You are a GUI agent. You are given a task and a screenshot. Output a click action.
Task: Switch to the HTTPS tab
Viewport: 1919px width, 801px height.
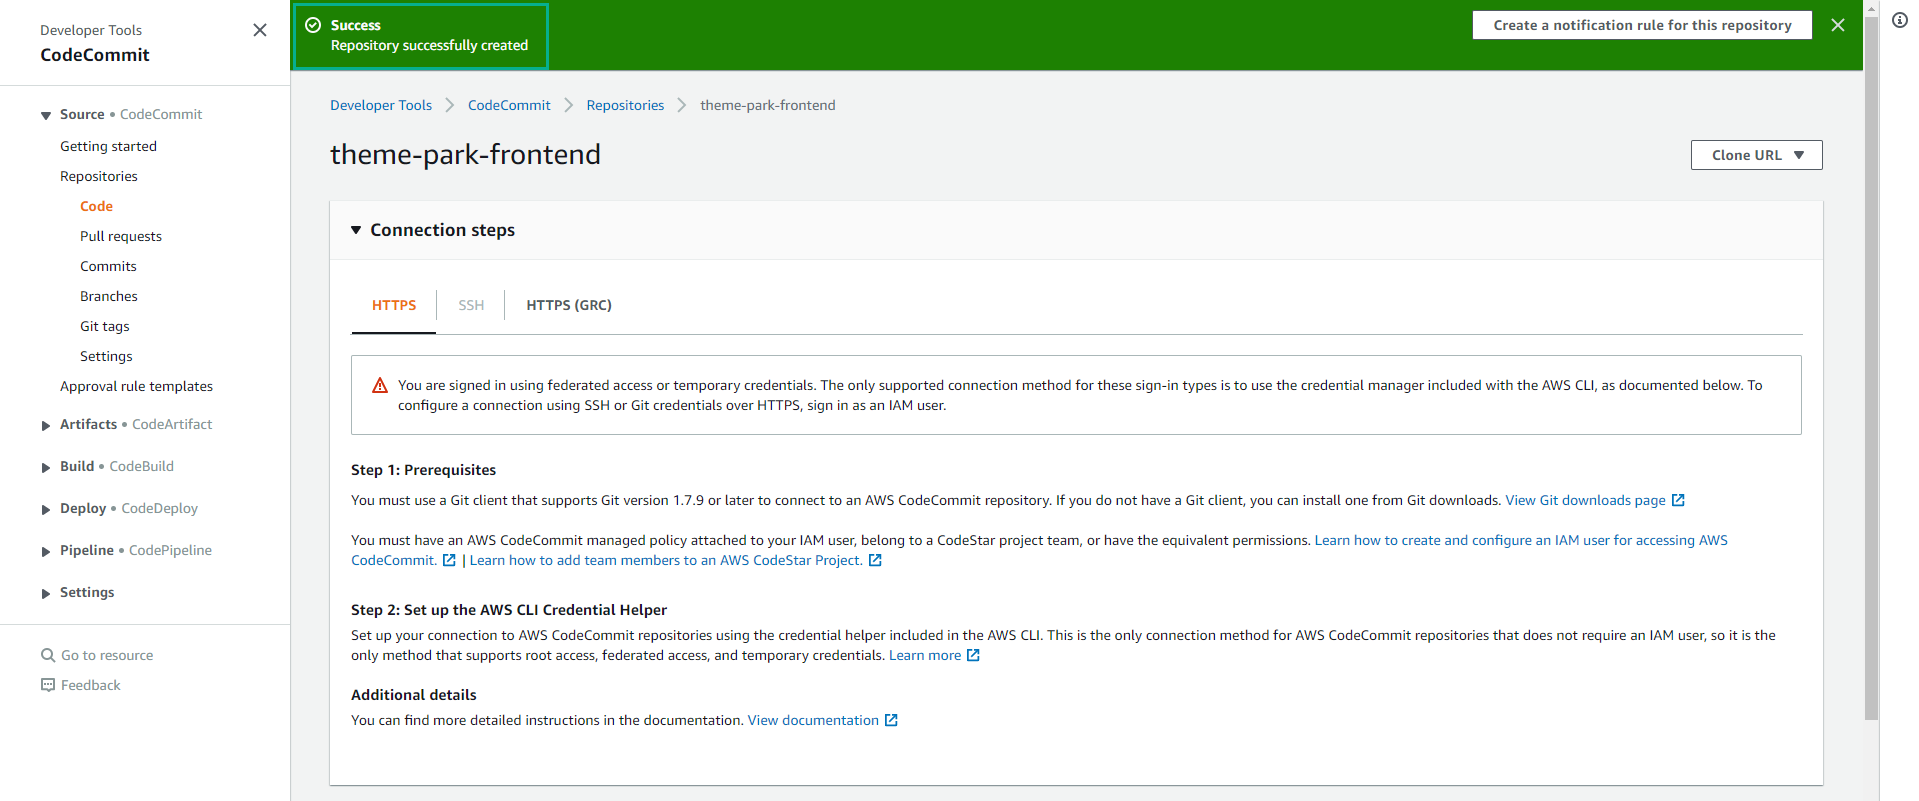[x=394, y=305]
